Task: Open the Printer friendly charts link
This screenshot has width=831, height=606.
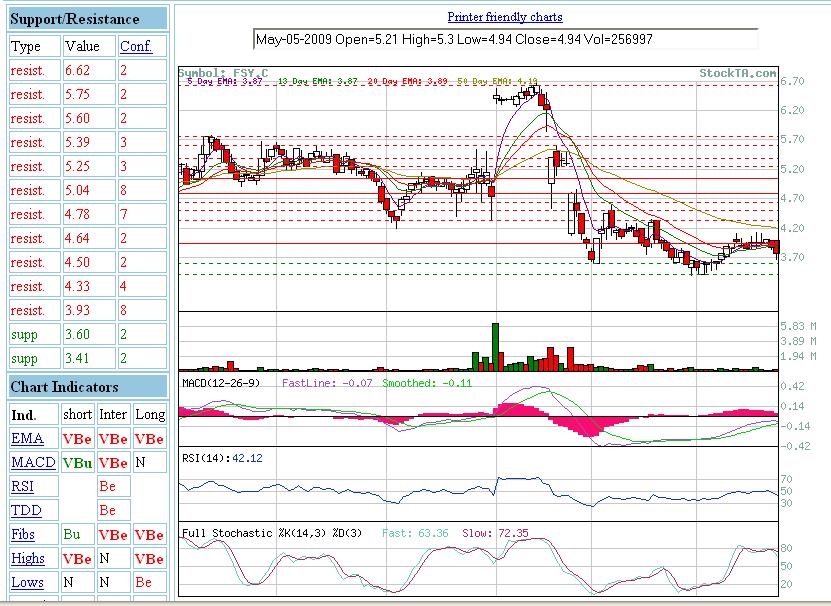Action: click(502, 17)
